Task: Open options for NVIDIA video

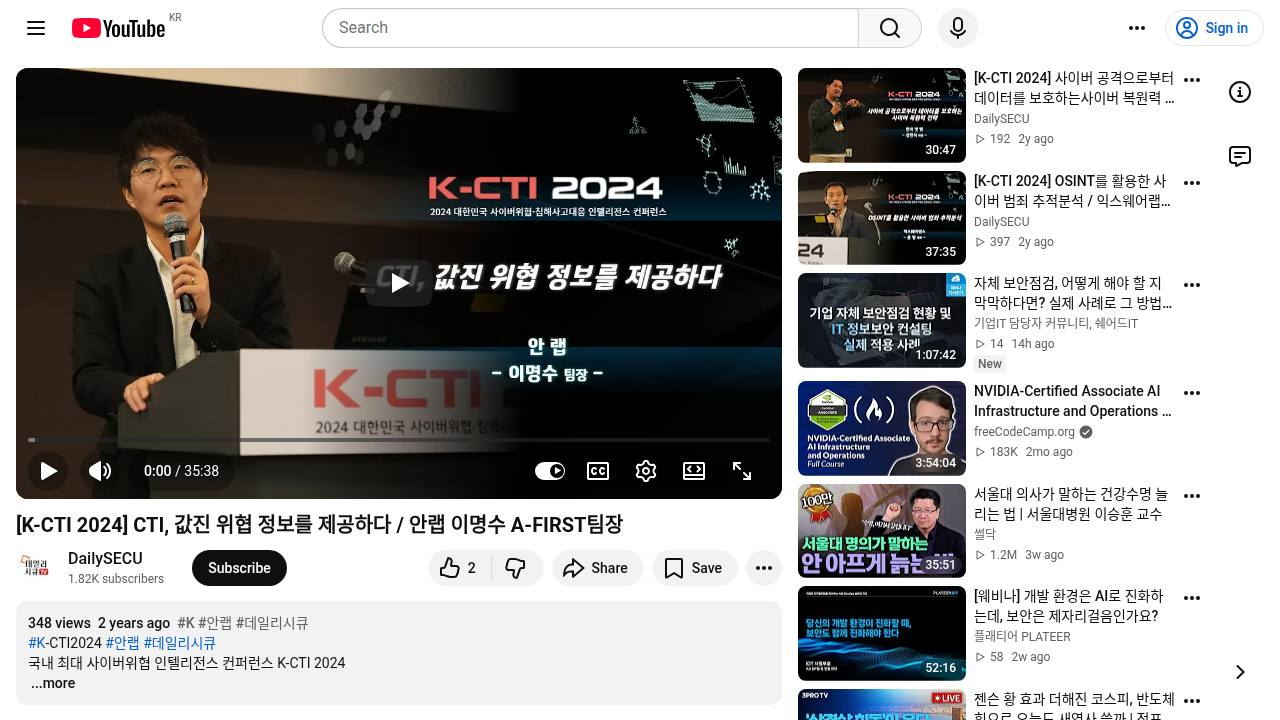Action: (1192, 393)
